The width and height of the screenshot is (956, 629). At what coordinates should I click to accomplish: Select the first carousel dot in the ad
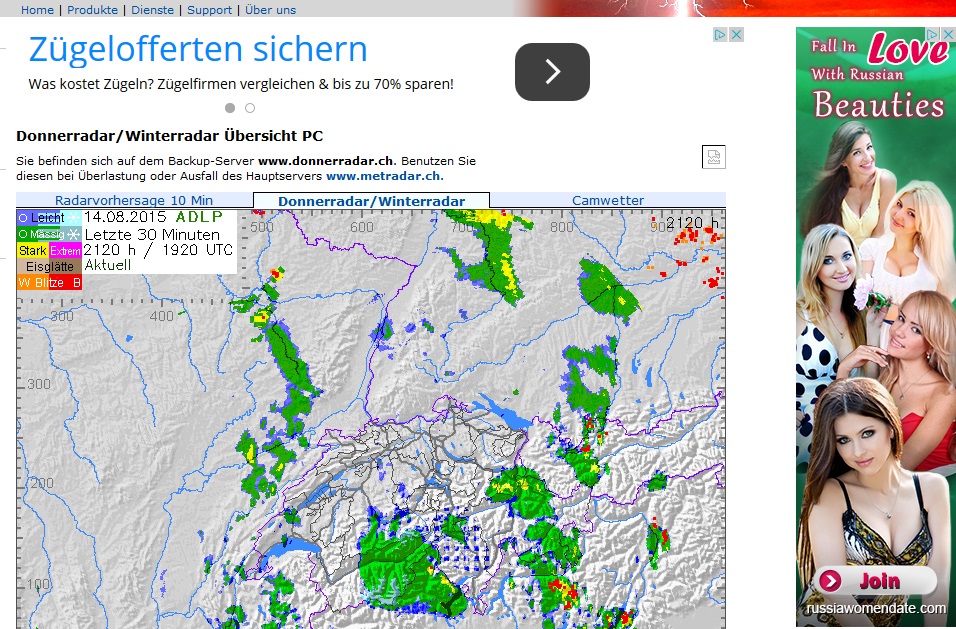tap(230, 108)
